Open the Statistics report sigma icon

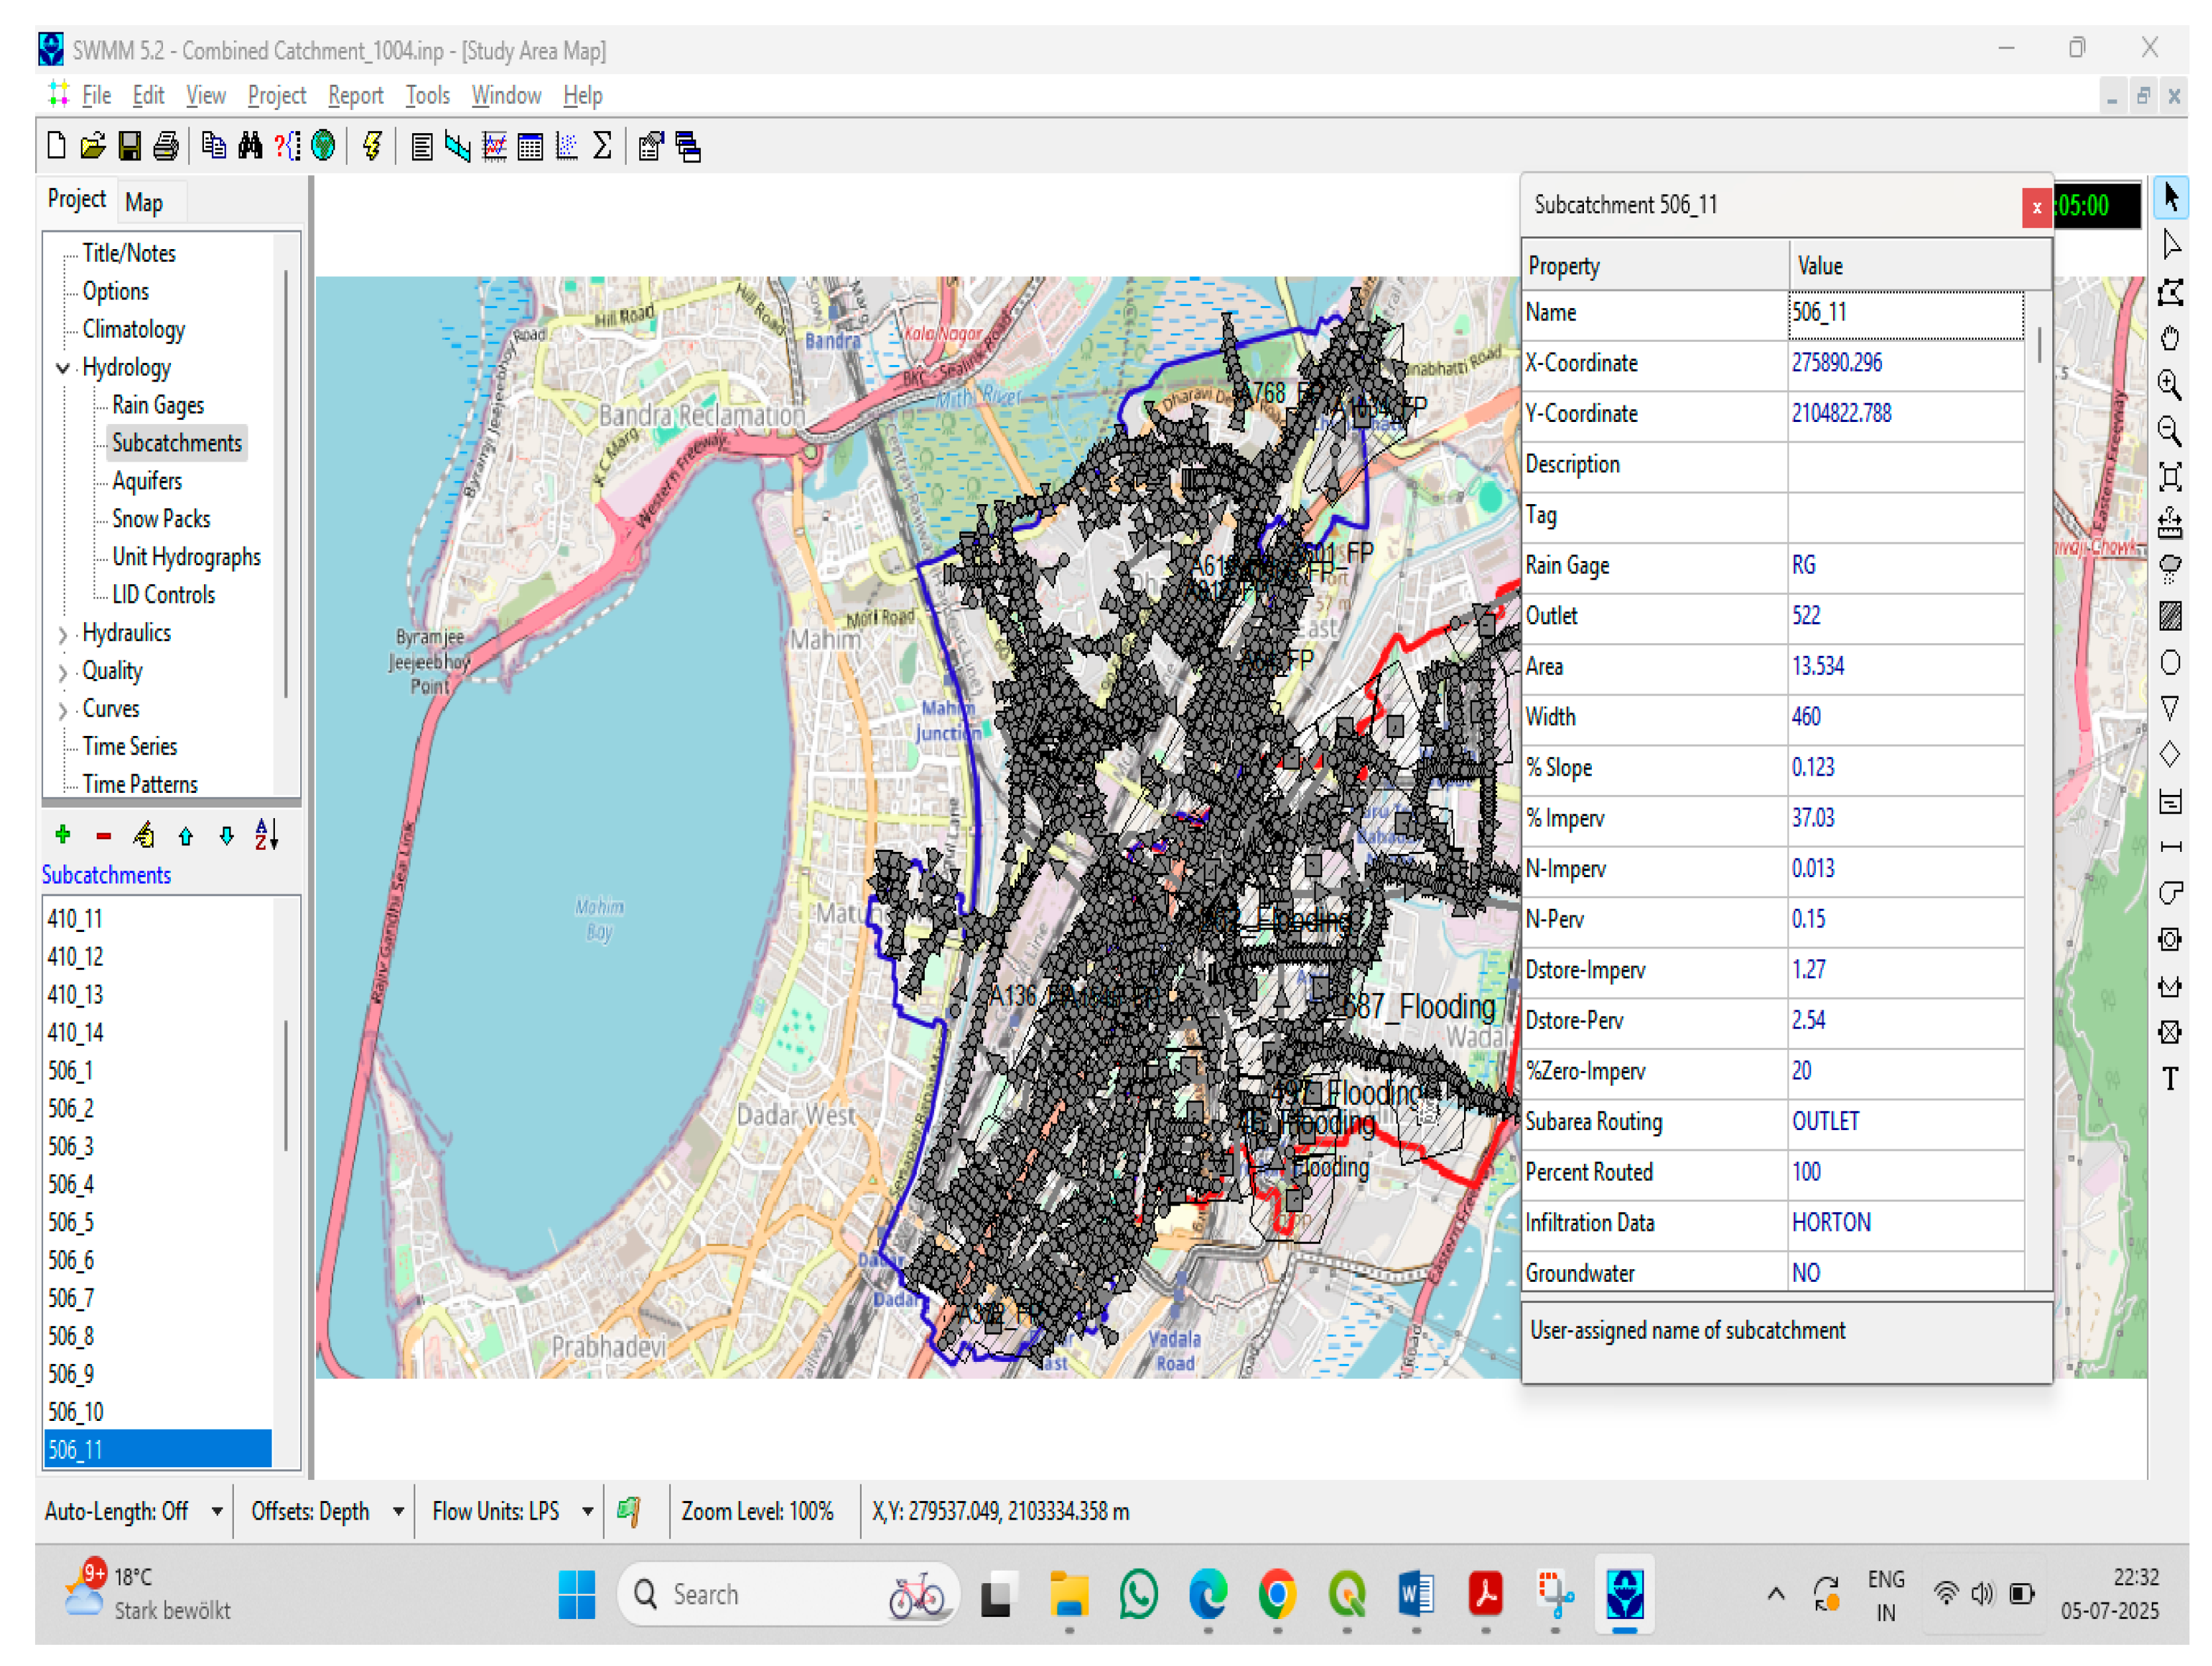[x=602, y=147]
